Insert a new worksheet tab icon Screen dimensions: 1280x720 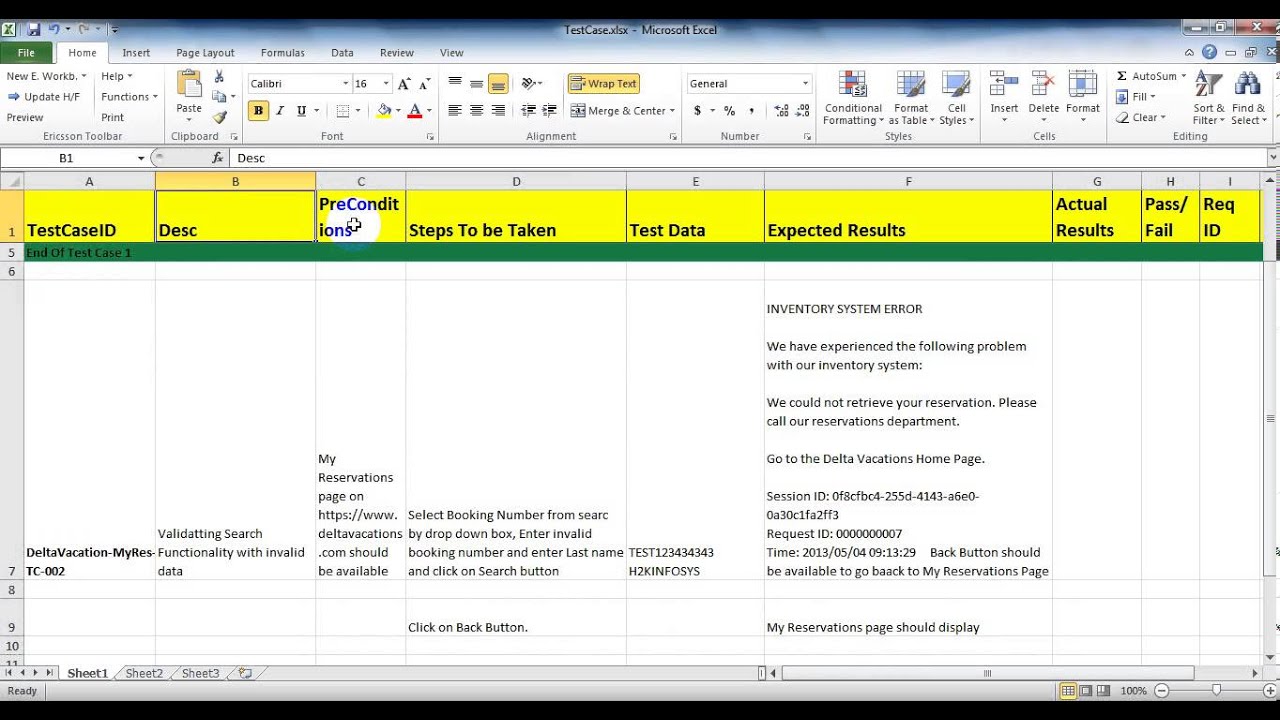(245, 674)
